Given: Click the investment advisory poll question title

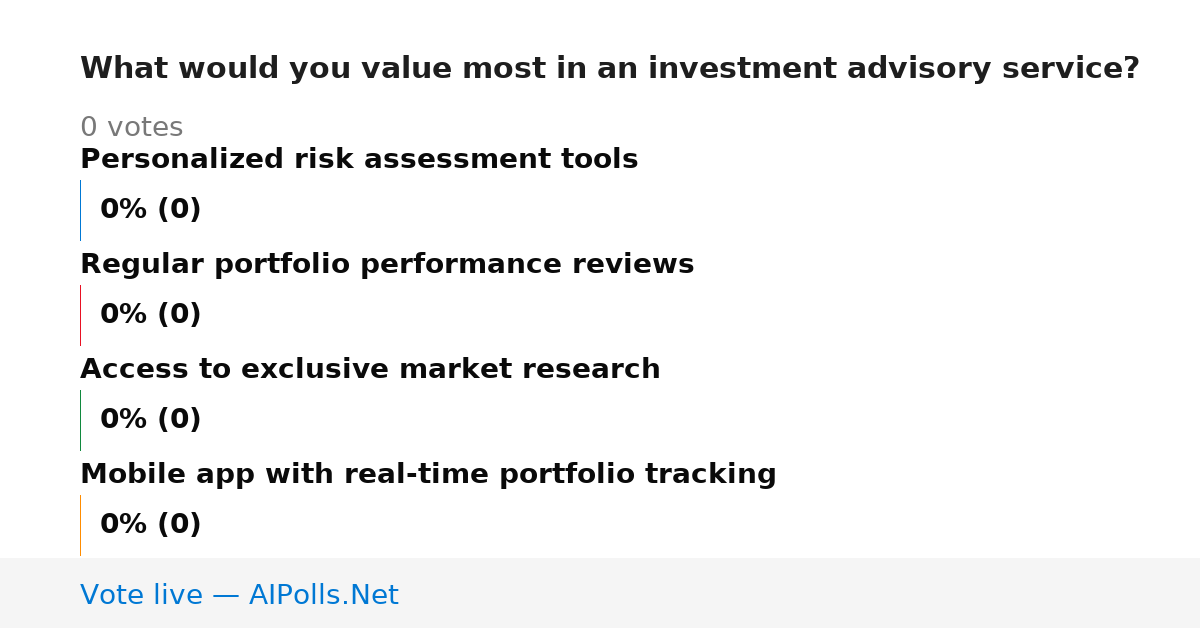Looking at the screenshot, I should click(x=610, y=69).
